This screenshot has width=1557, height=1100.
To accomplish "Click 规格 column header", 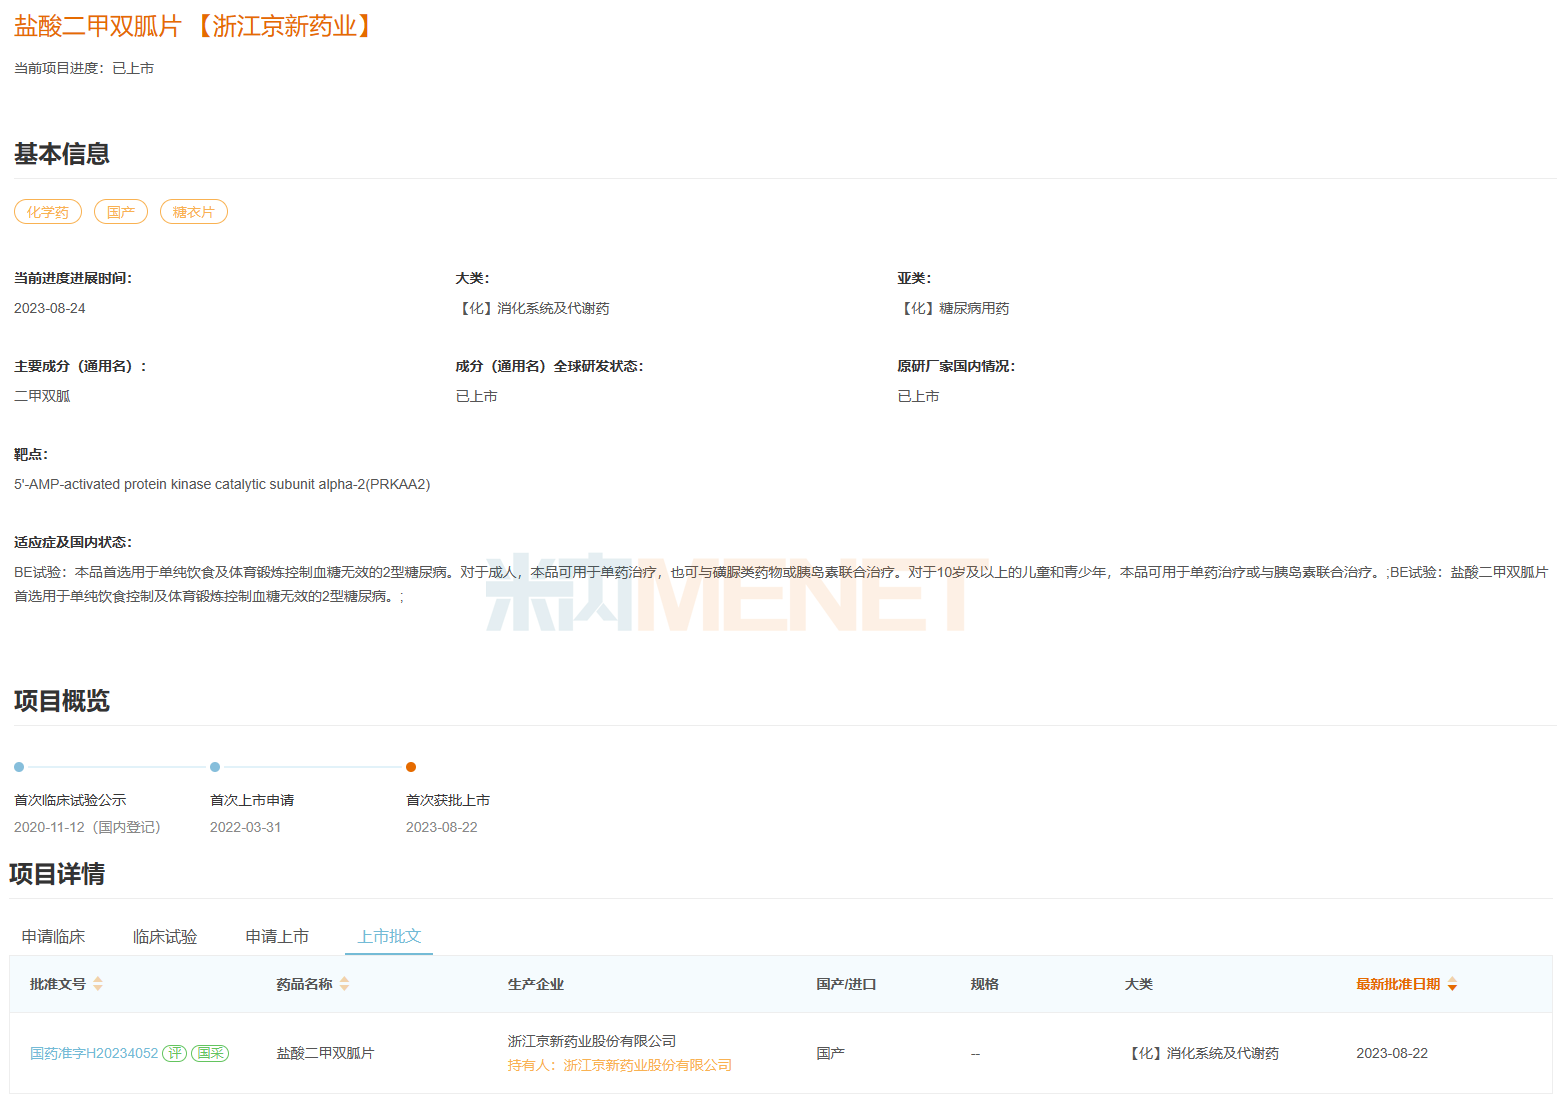I will [985, 984].
